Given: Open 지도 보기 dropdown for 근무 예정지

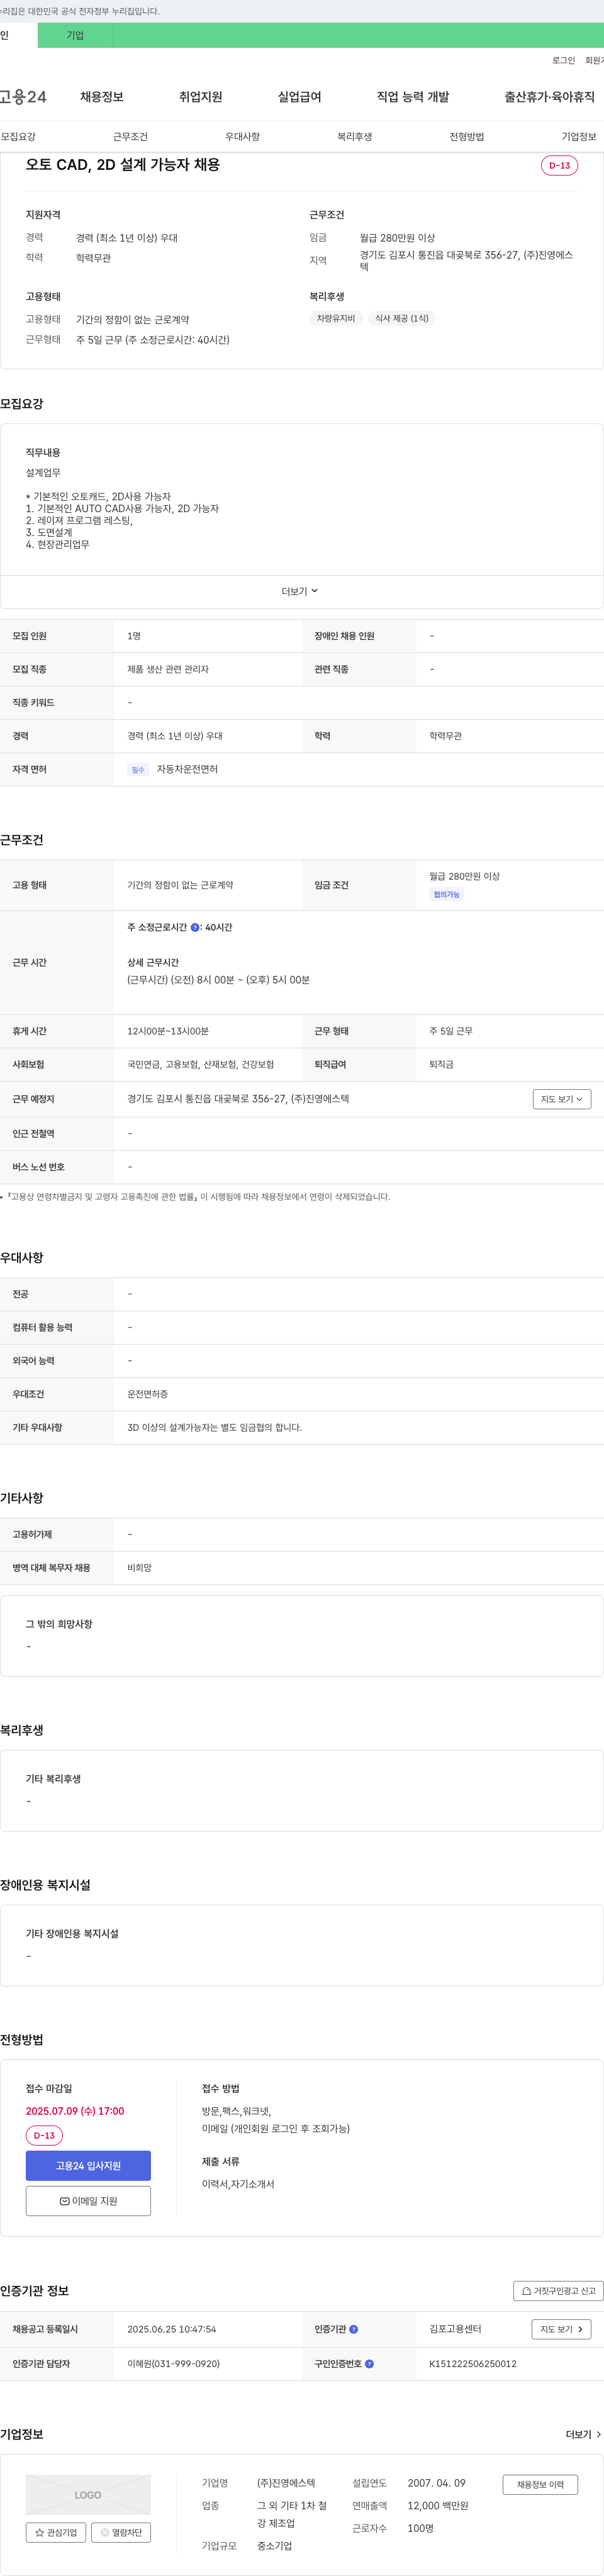Looking at the screenshot, I should tap(562, 1099).
